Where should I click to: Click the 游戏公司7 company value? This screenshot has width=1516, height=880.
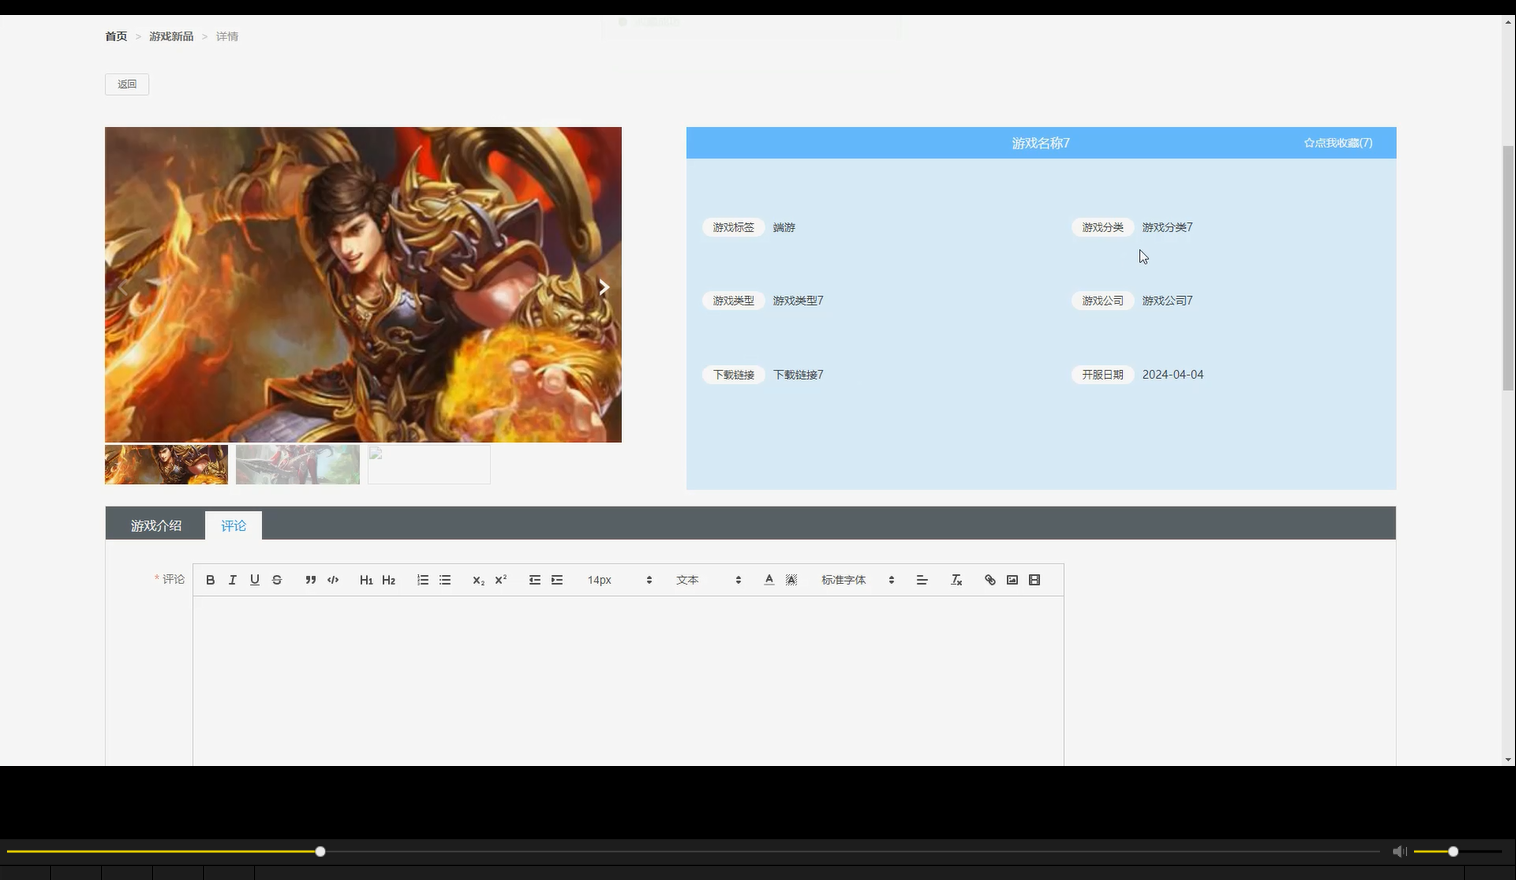coord(1167,301)
